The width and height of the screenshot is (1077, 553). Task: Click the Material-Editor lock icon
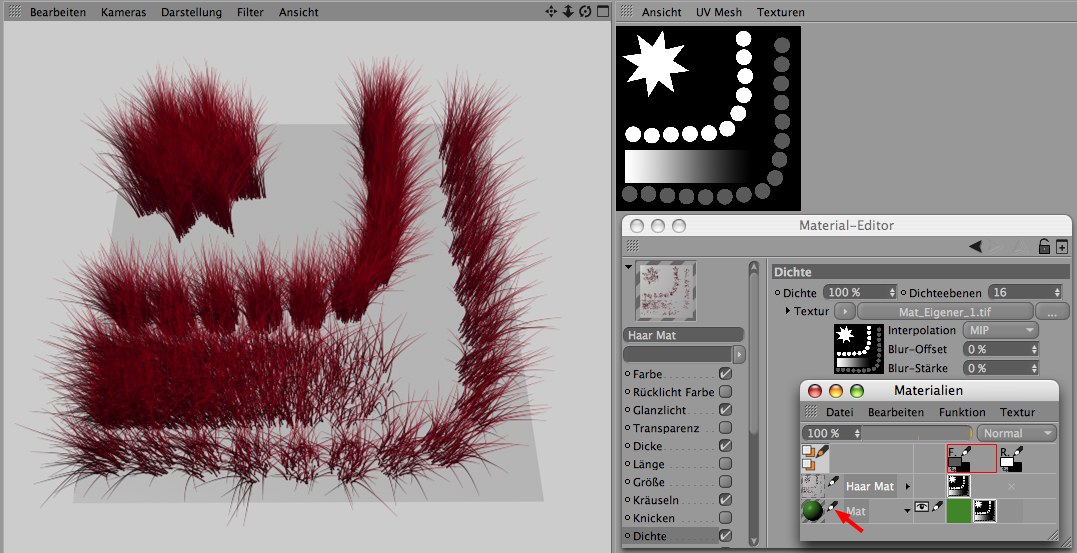[1045, 247]
